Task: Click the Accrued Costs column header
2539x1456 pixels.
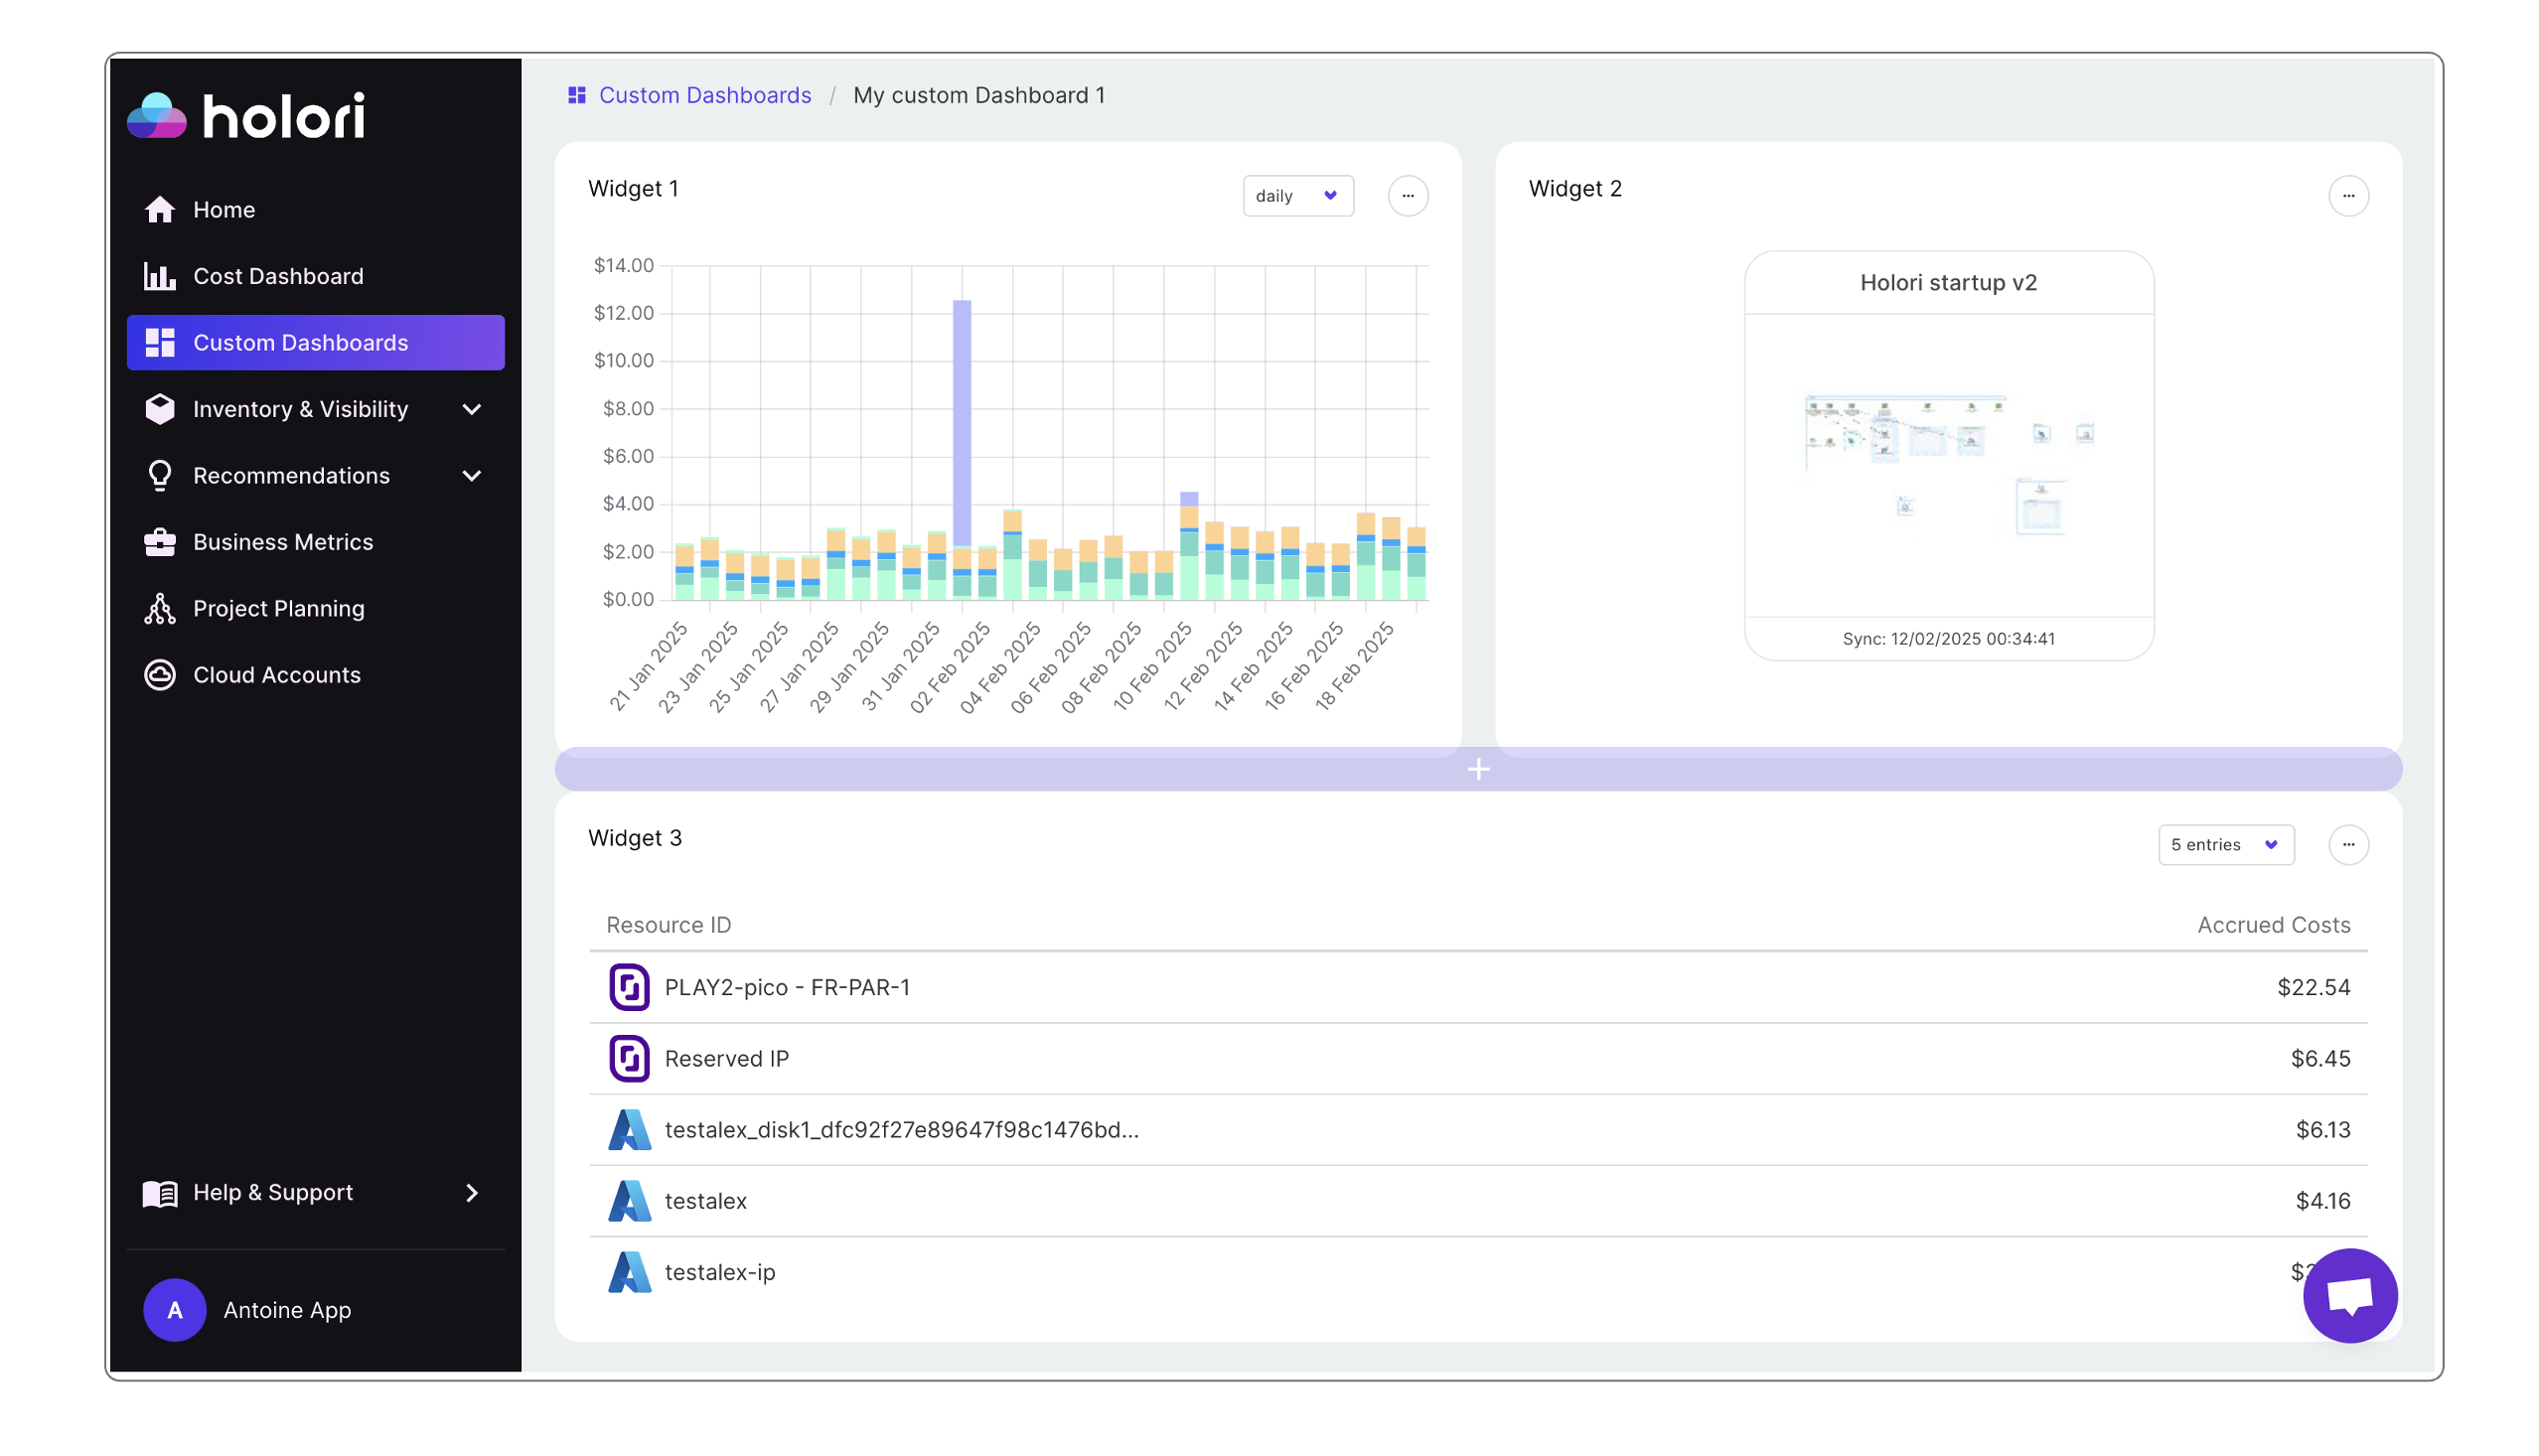Action: (x=2273, y=925)
